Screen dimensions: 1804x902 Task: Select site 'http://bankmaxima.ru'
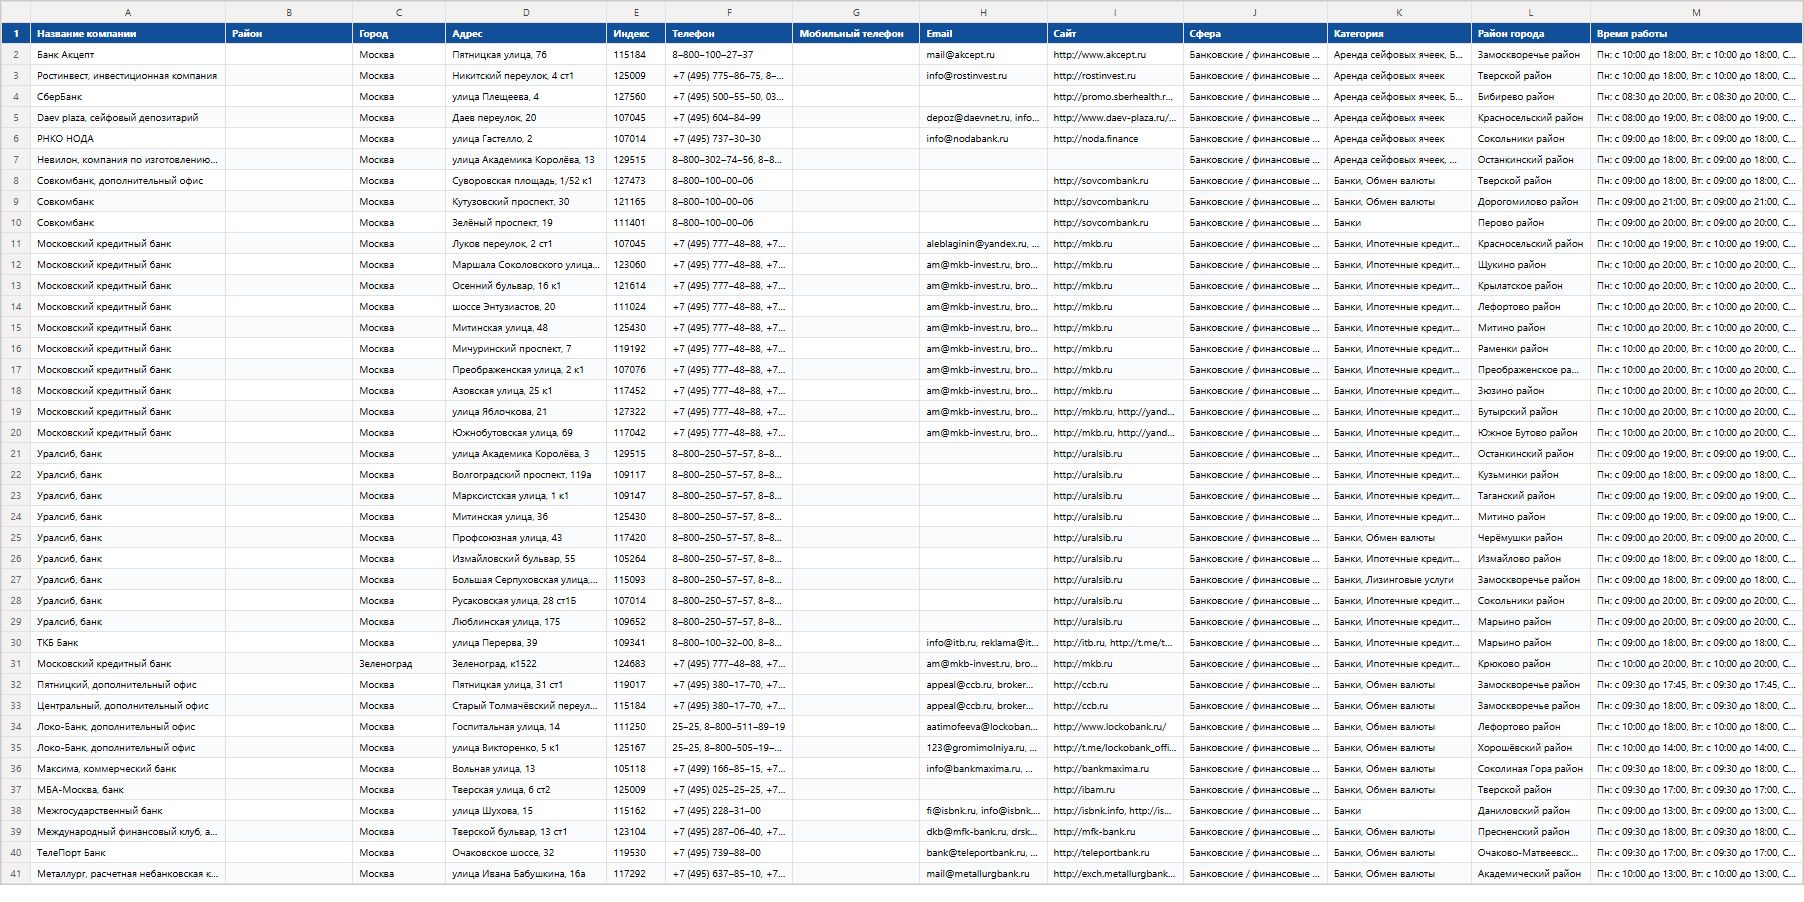tap(1115, 769)
